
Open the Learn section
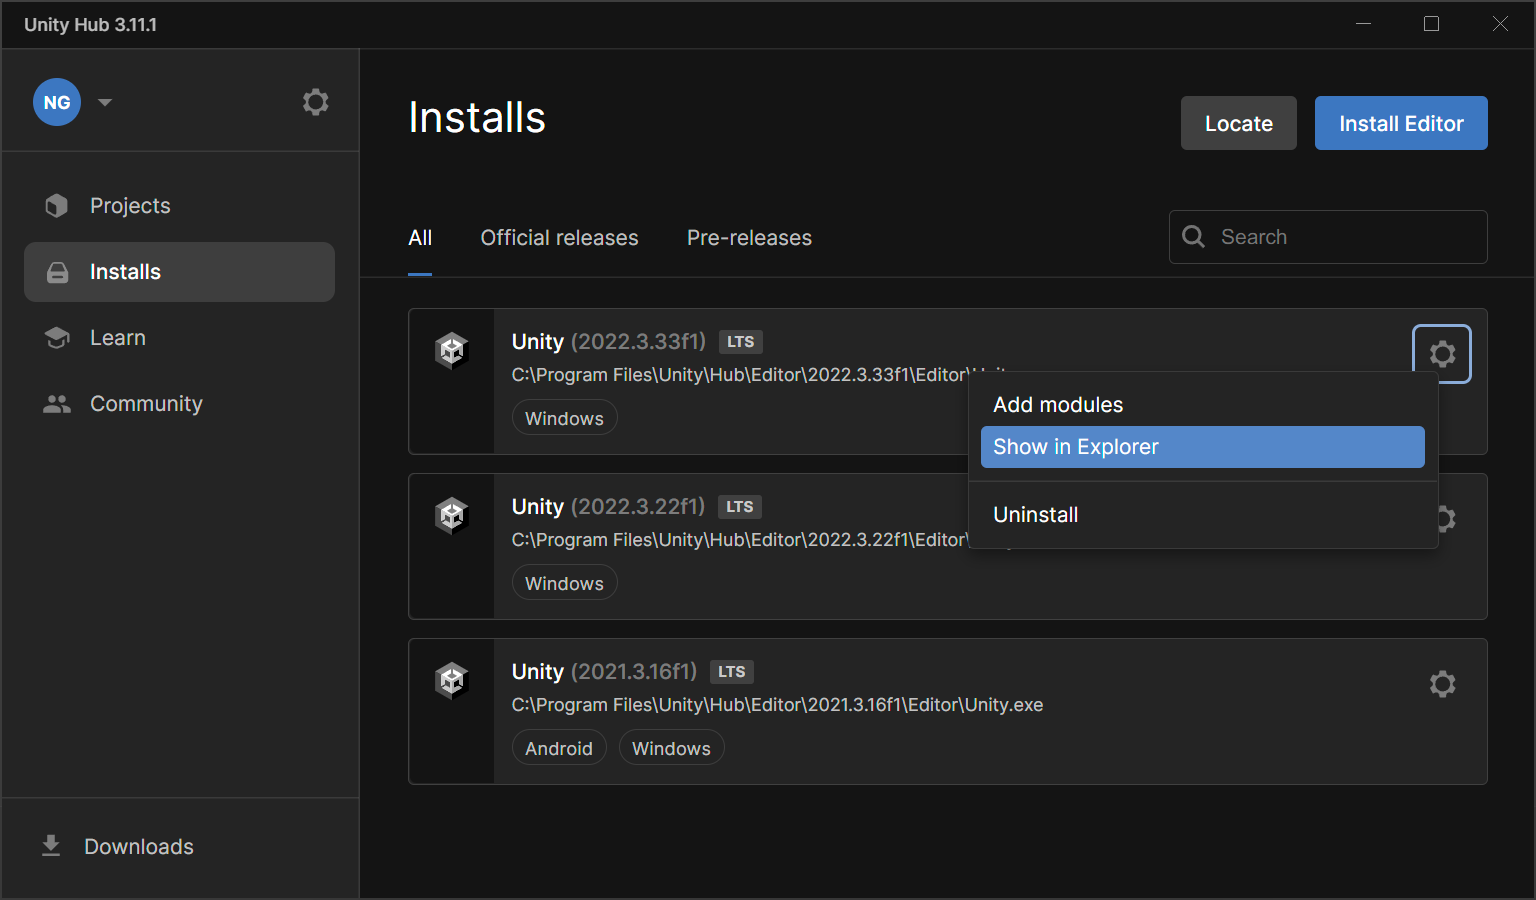pyautogui.click(x=117, y=337)
